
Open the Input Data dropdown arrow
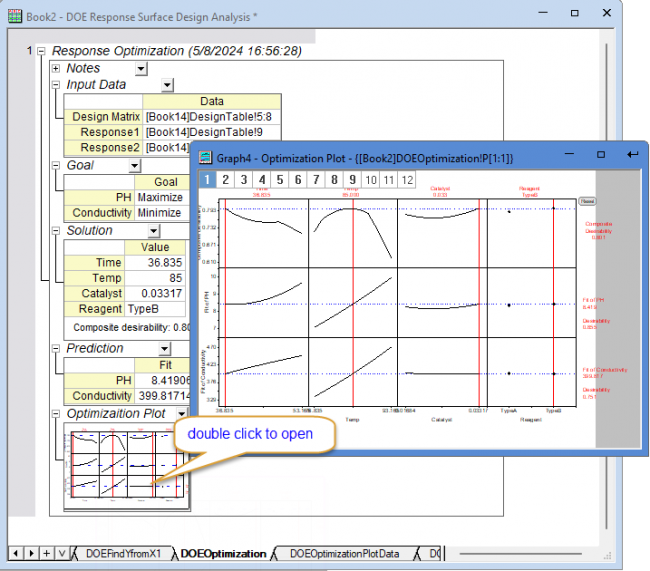[167, 85]
